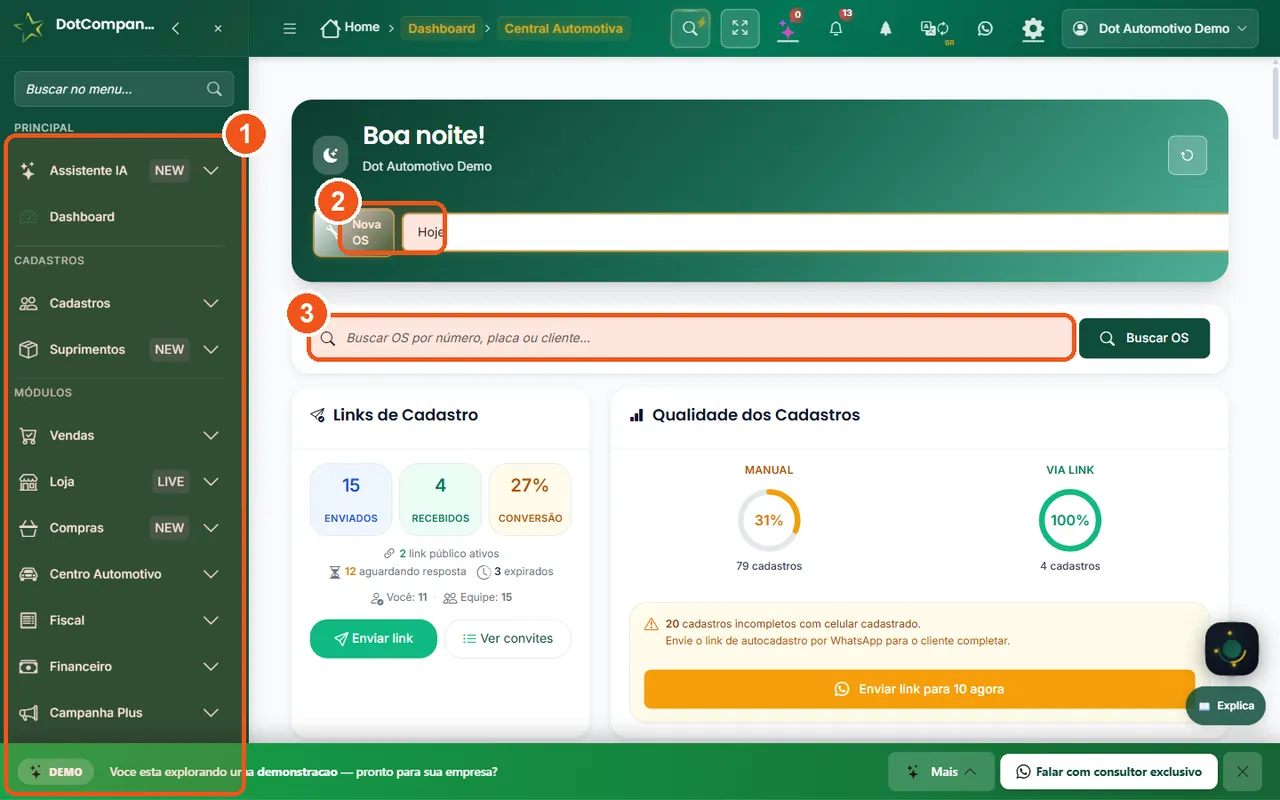Click the 31% Manual progress ring

coord(769,520)
